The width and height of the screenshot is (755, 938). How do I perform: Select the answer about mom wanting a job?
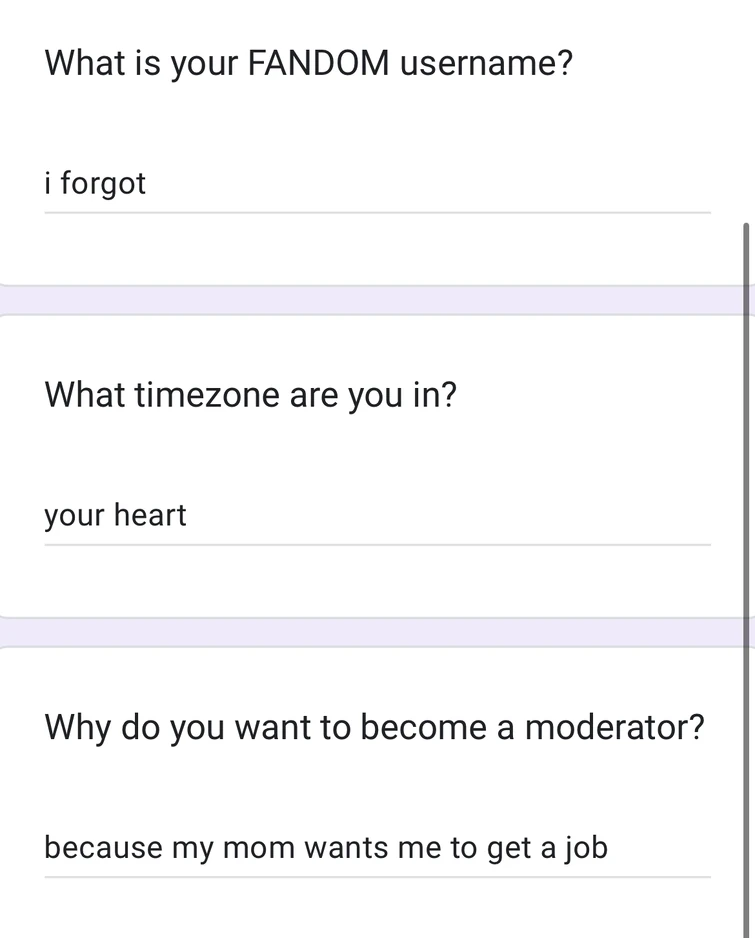[x=326, y=847]
